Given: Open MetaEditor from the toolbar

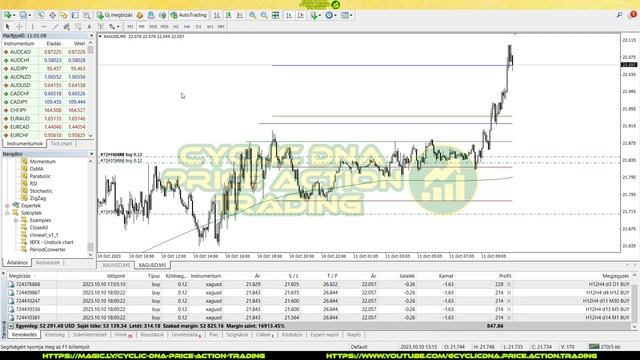Looking at the screenshot, I should (x=140, y=15).
